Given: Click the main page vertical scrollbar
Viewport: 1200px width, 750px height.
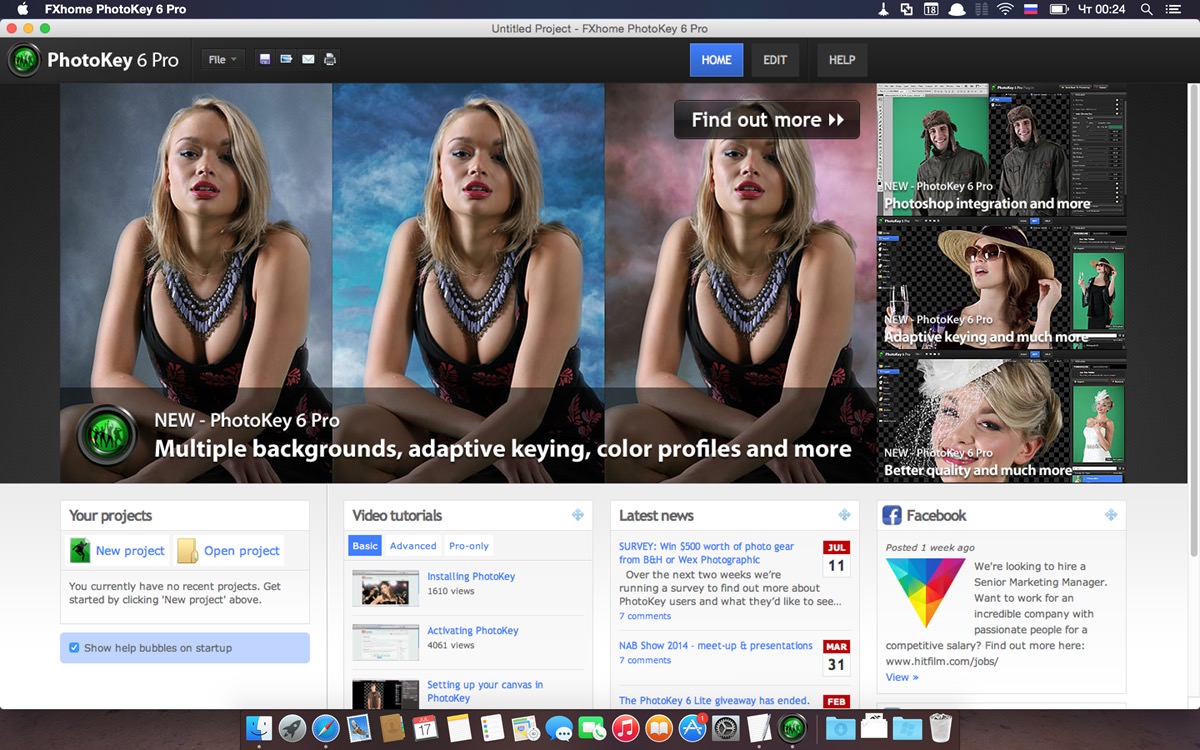Looking at the screenshot, I should (x=1193, y=320).
